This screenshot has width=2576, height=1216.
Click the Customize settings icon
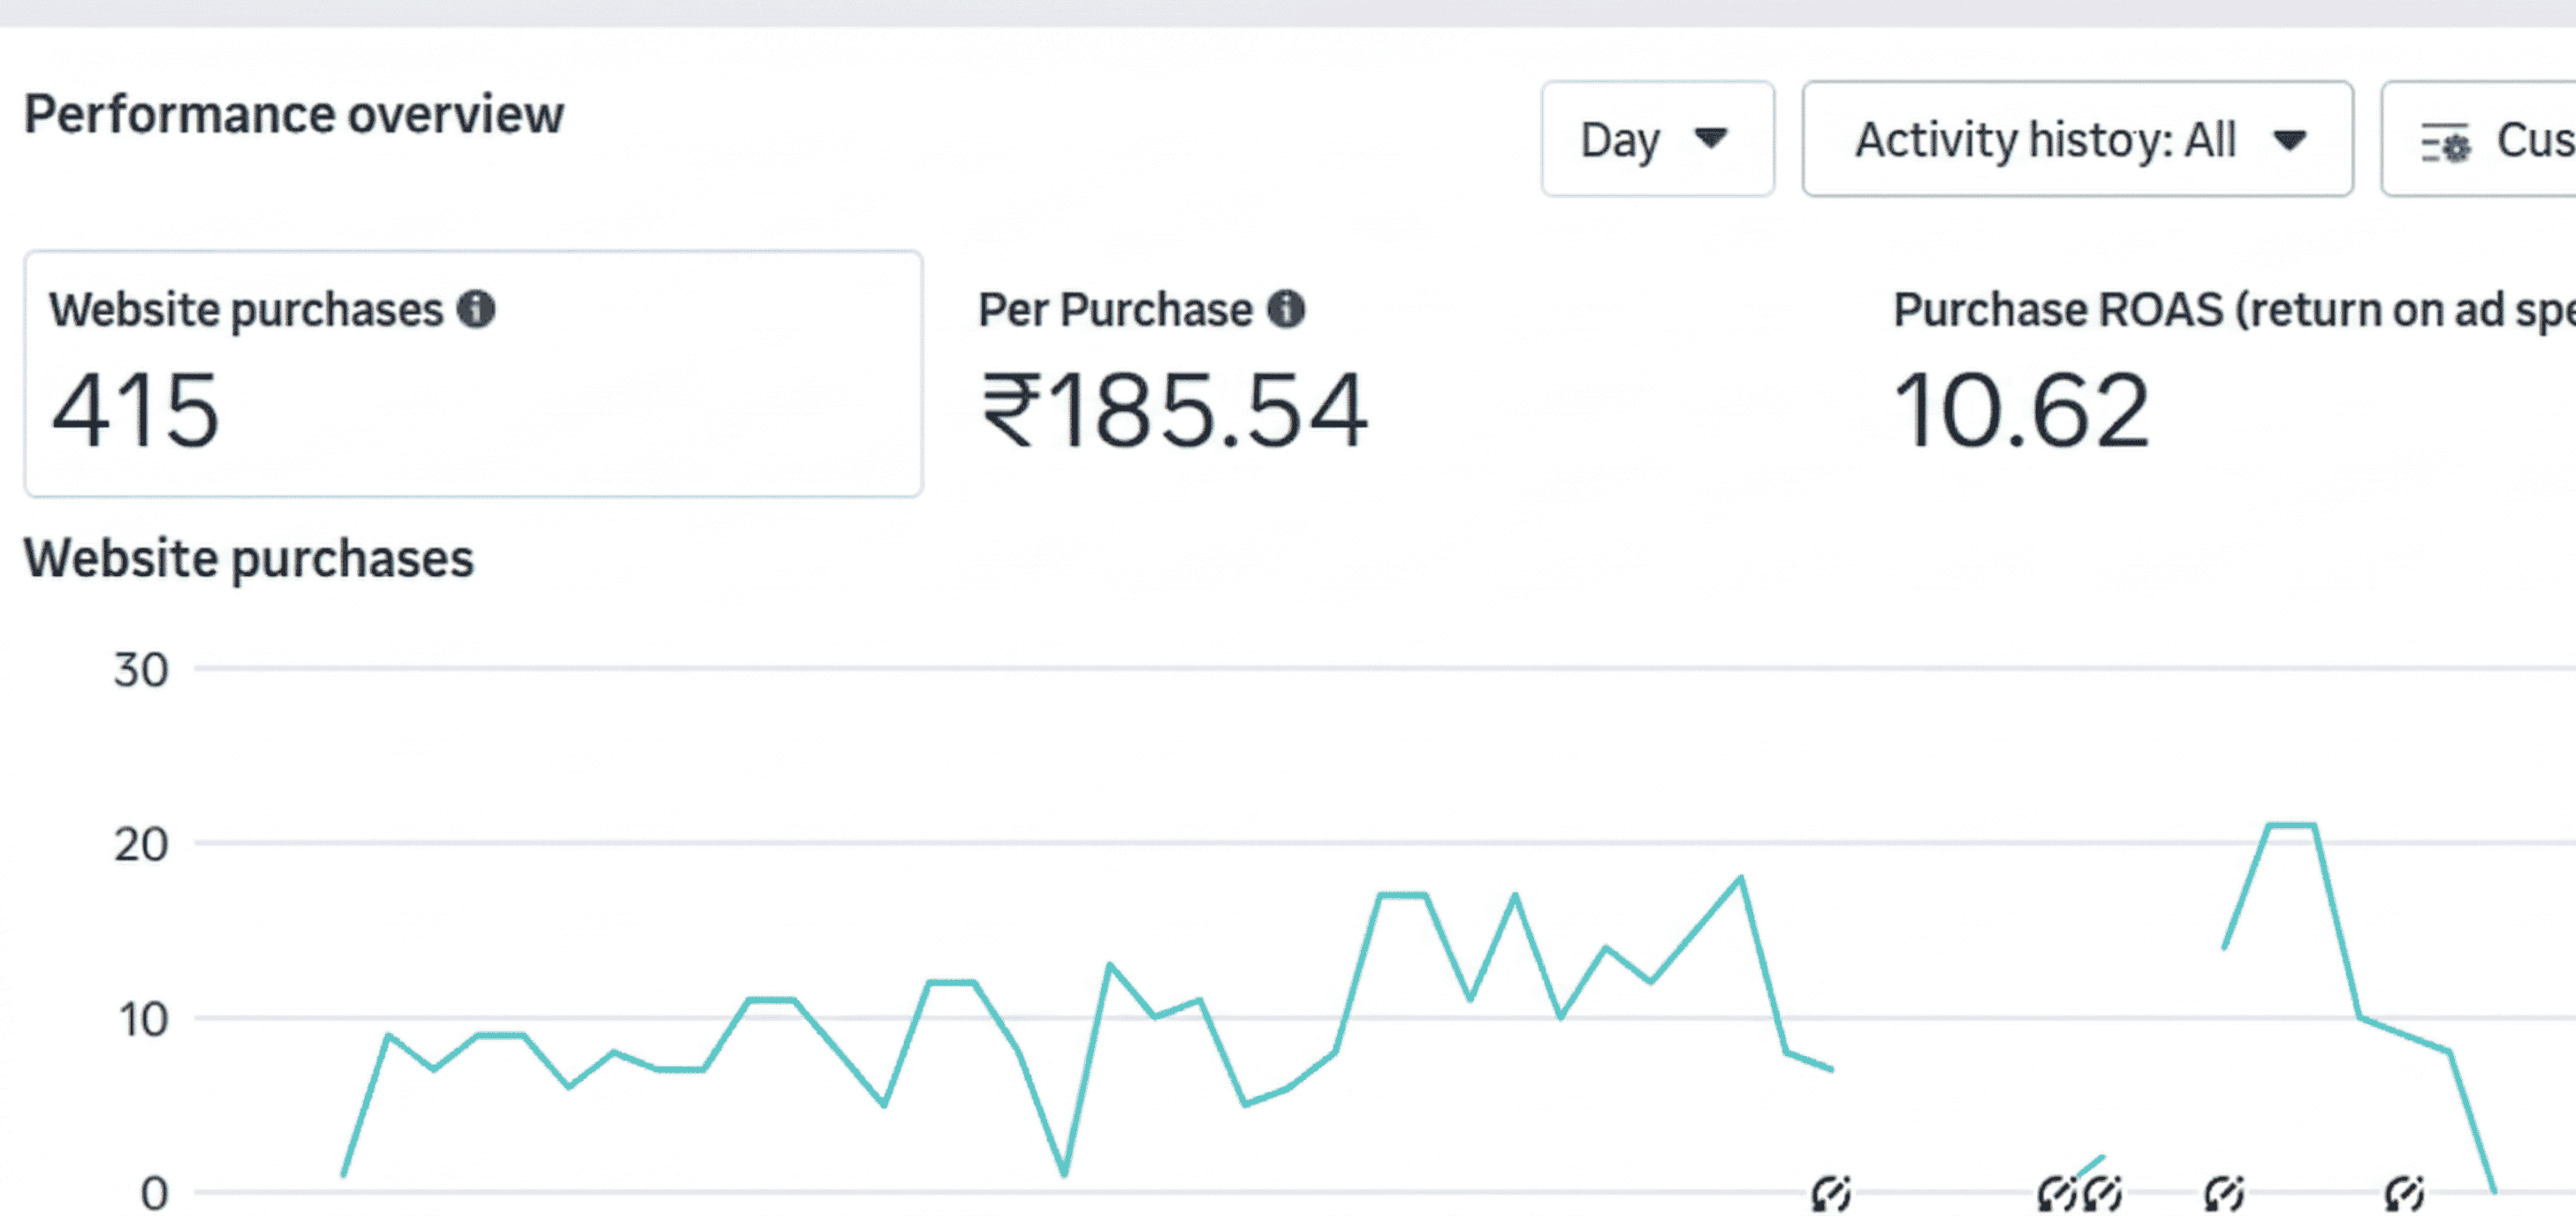(2445, 143)
